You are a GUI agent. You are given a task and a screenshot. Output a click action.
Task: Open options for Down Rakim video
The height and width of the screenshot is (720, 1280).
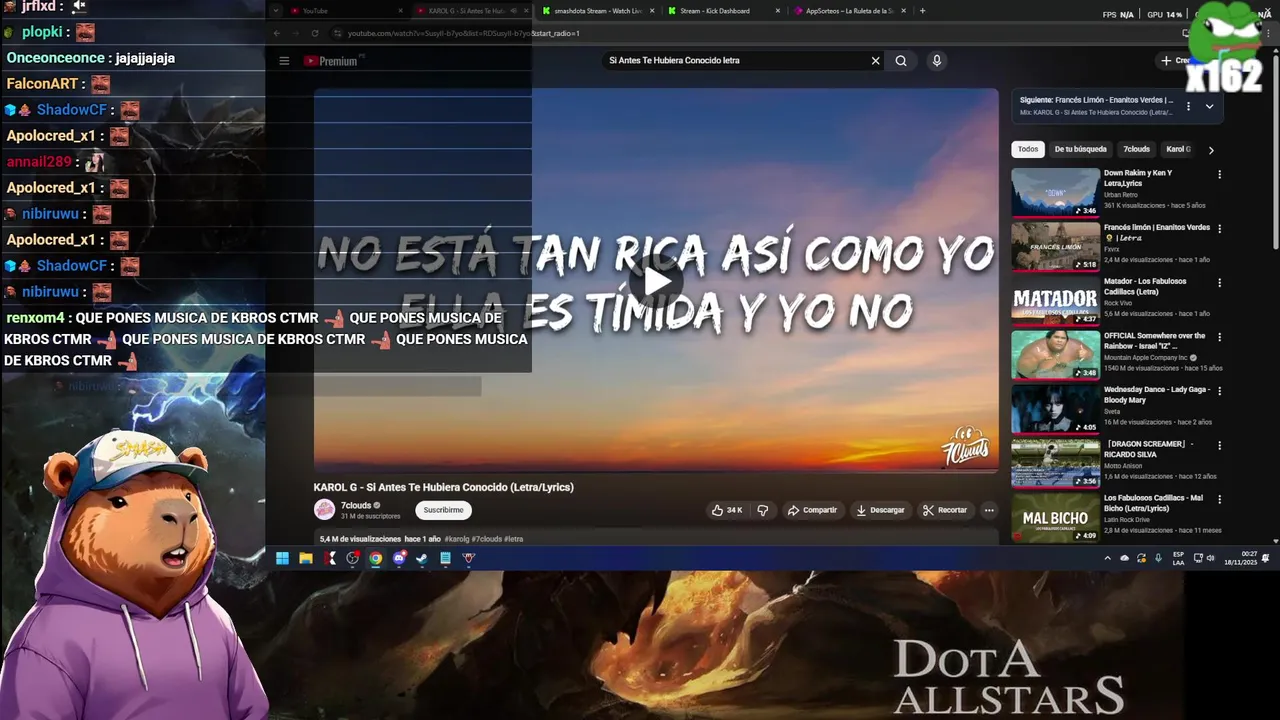tap(1219, 174)
